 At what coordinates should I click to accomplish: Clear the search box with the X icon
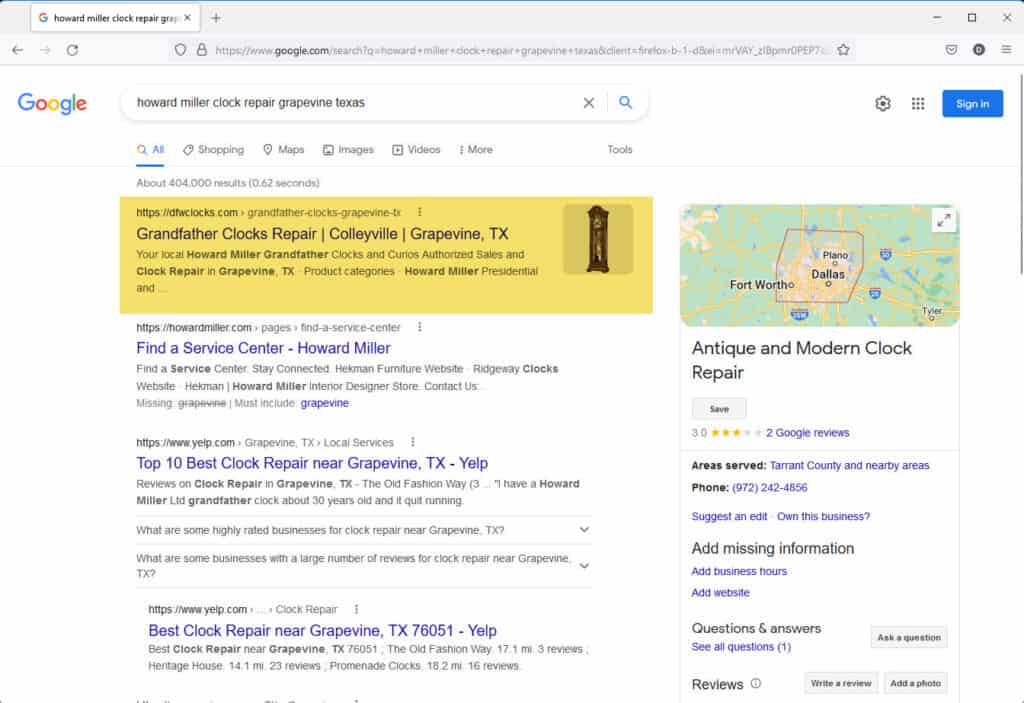click(588, 103)
